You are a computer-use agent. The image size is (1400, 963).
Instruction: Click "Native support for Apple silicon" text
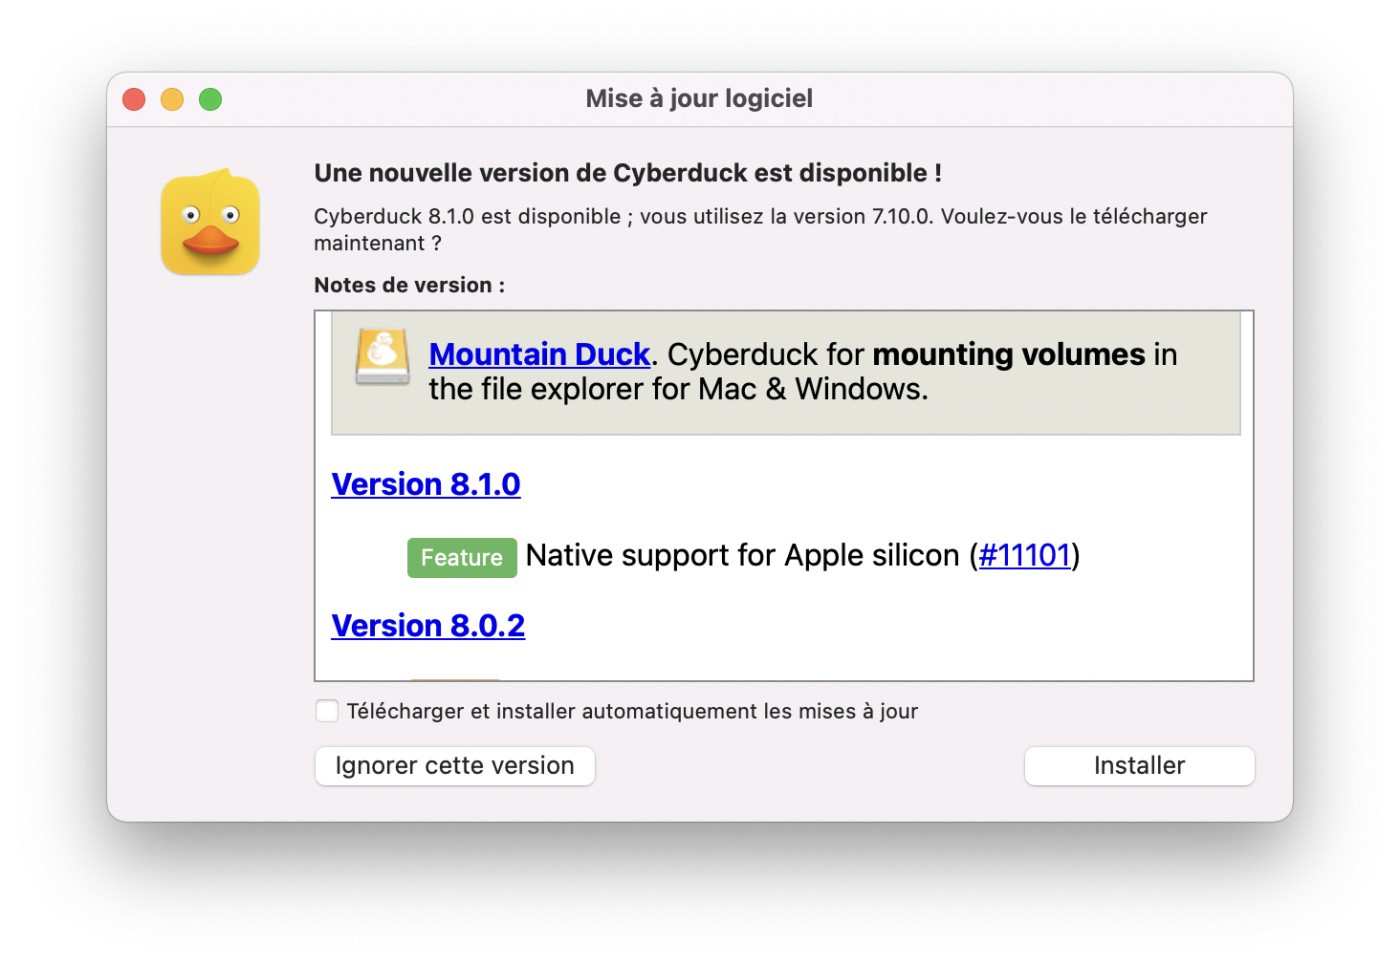pyautogui.click(x=742, y=555)
